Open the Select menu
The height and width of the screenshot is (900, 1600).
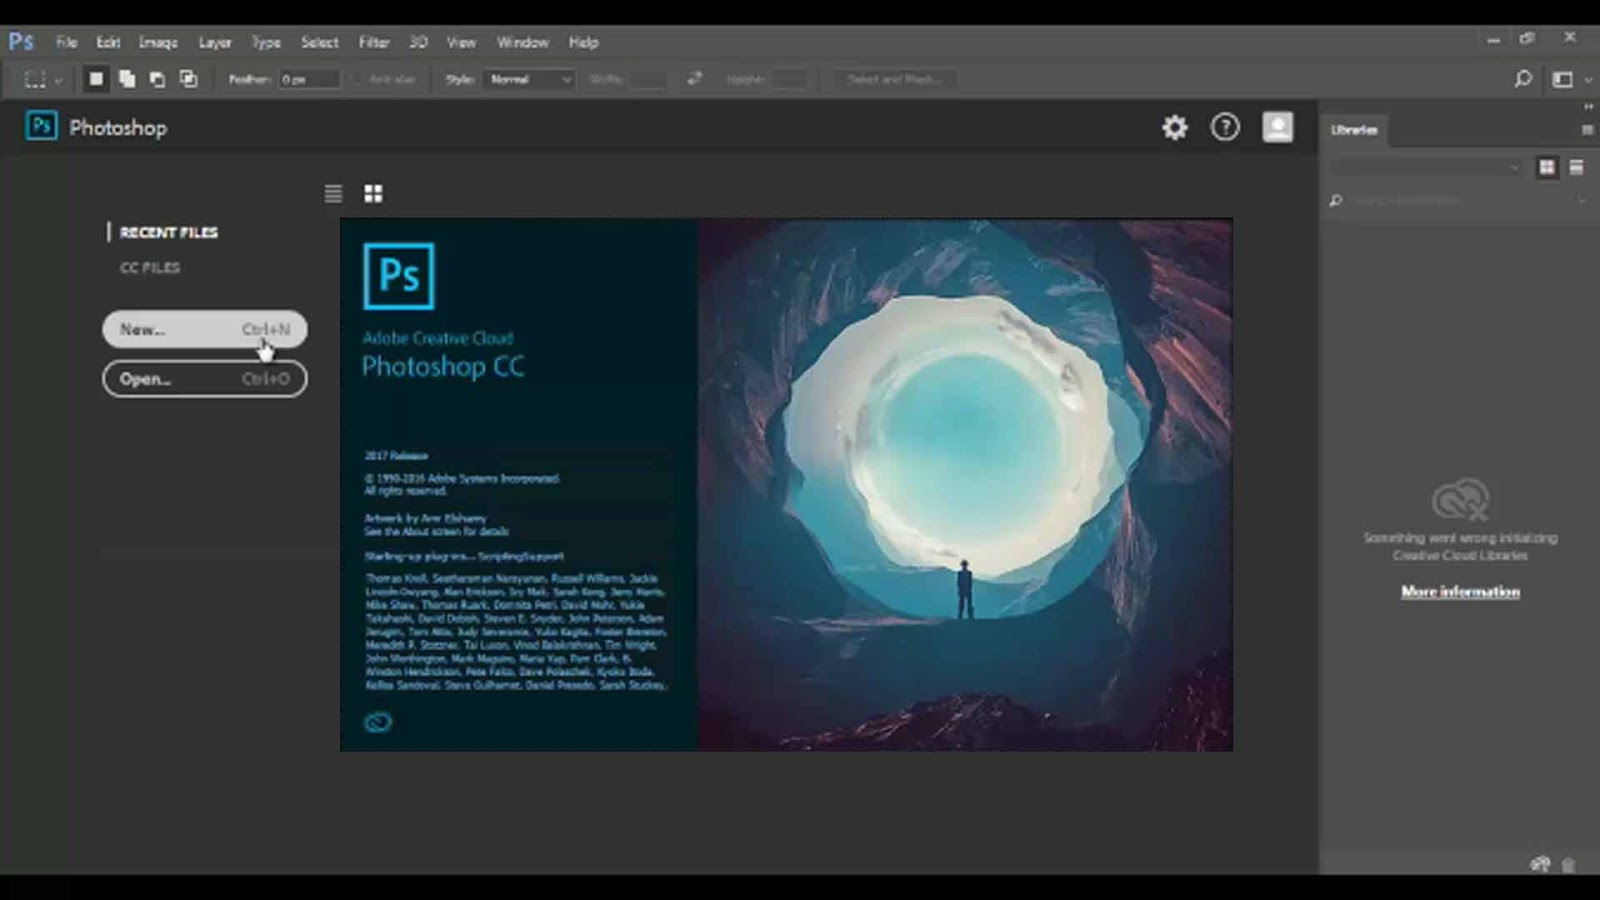[320, 42]
